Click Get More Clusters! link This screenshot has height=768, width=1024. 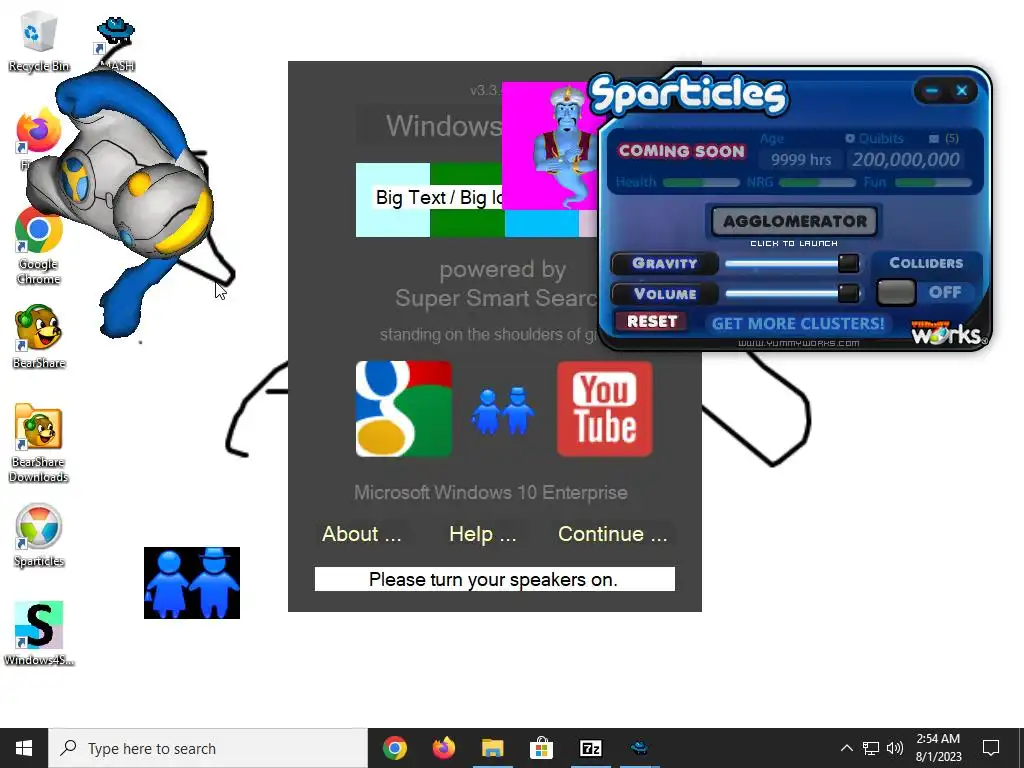point(797,323)
